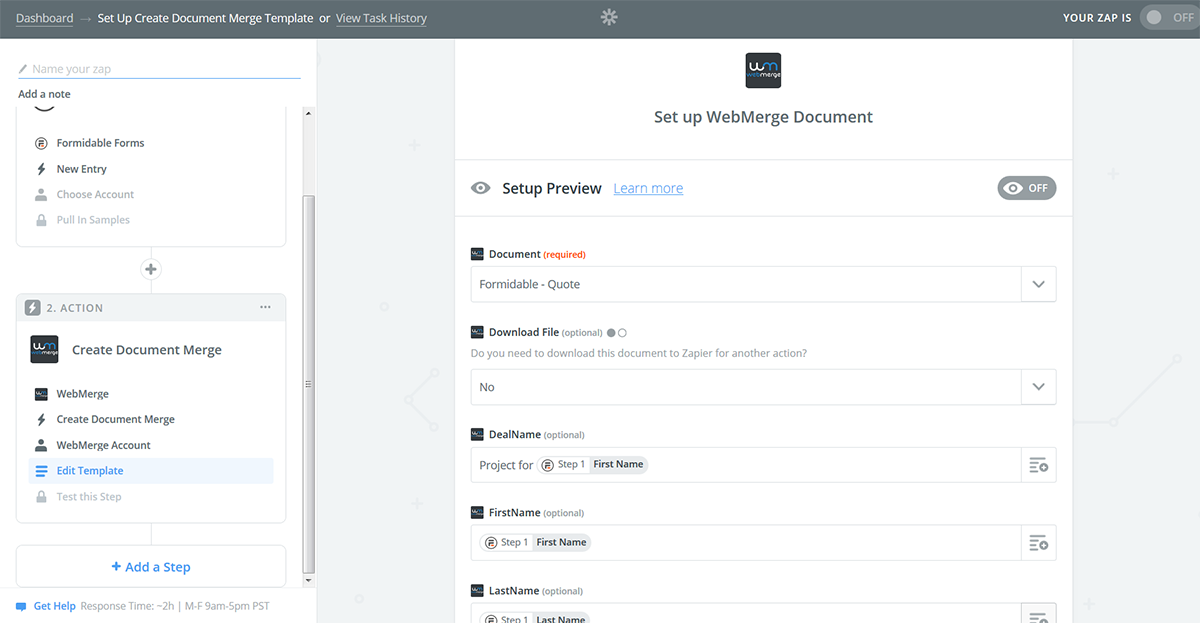Click the lock icon beside Test this Step
Viewport: 1200px width, 623px height.
tap(41, 497)
